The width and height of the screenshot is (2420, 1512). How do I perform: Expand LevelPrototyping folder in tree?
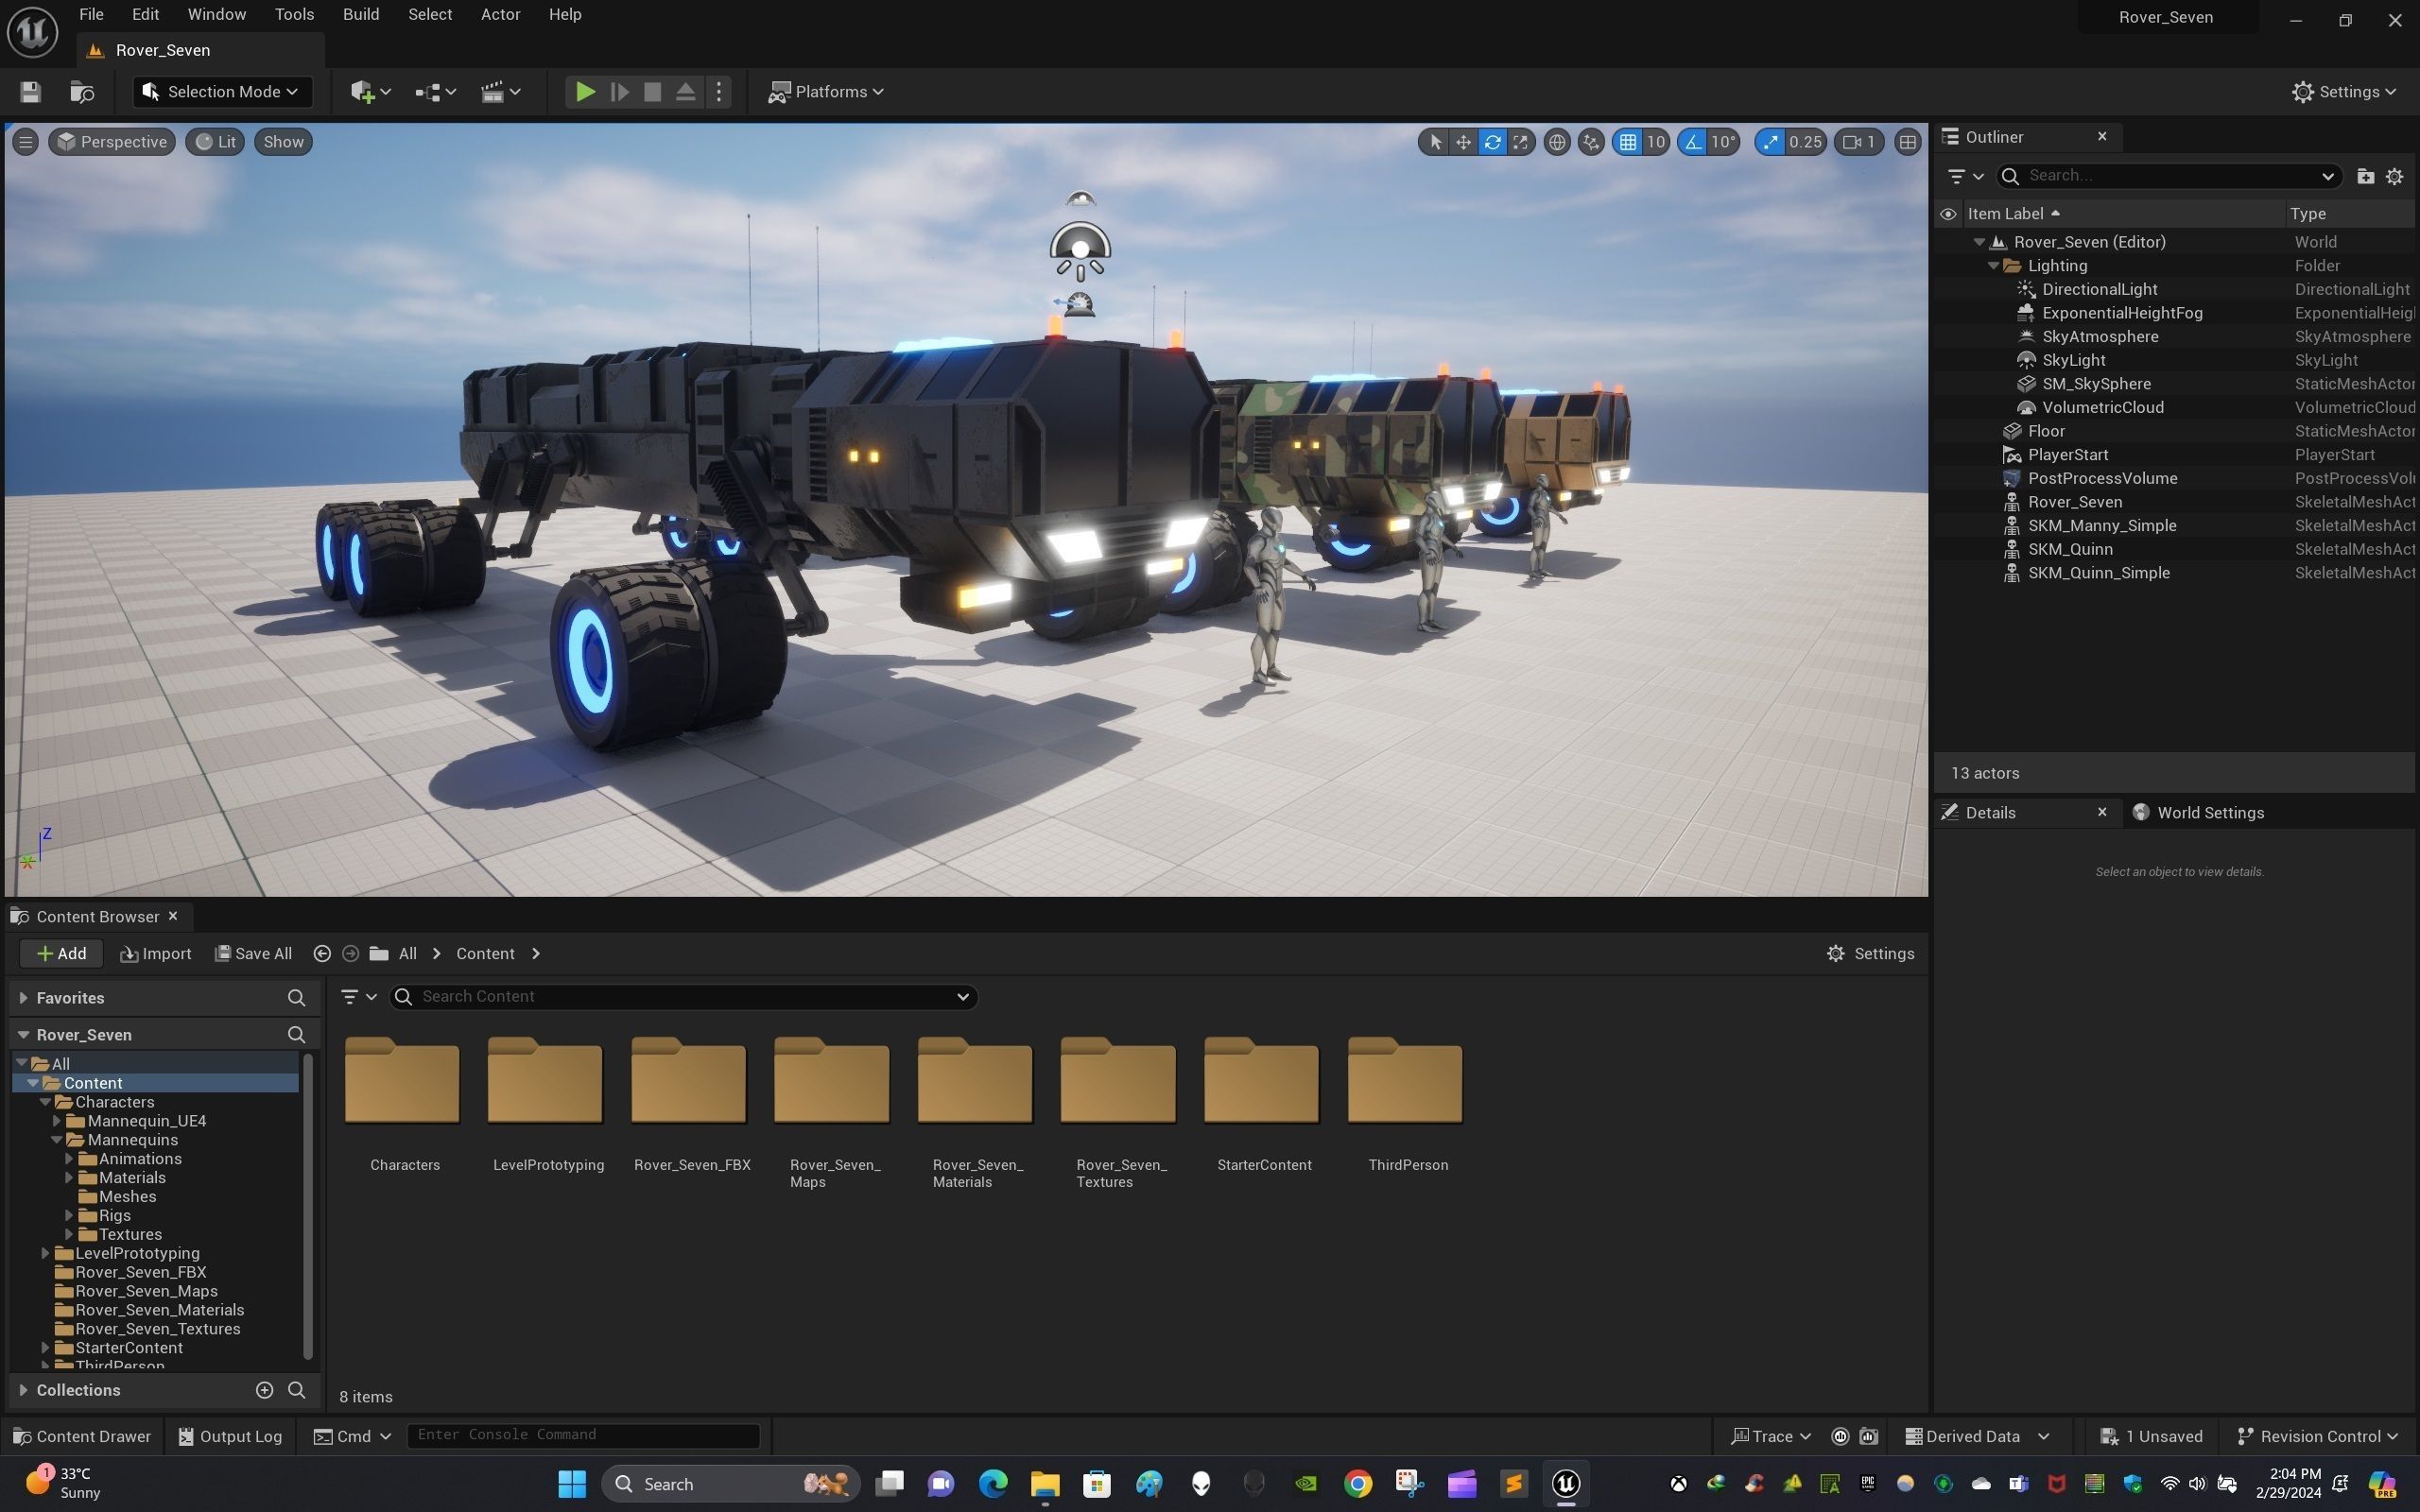tap(45, 1253)
